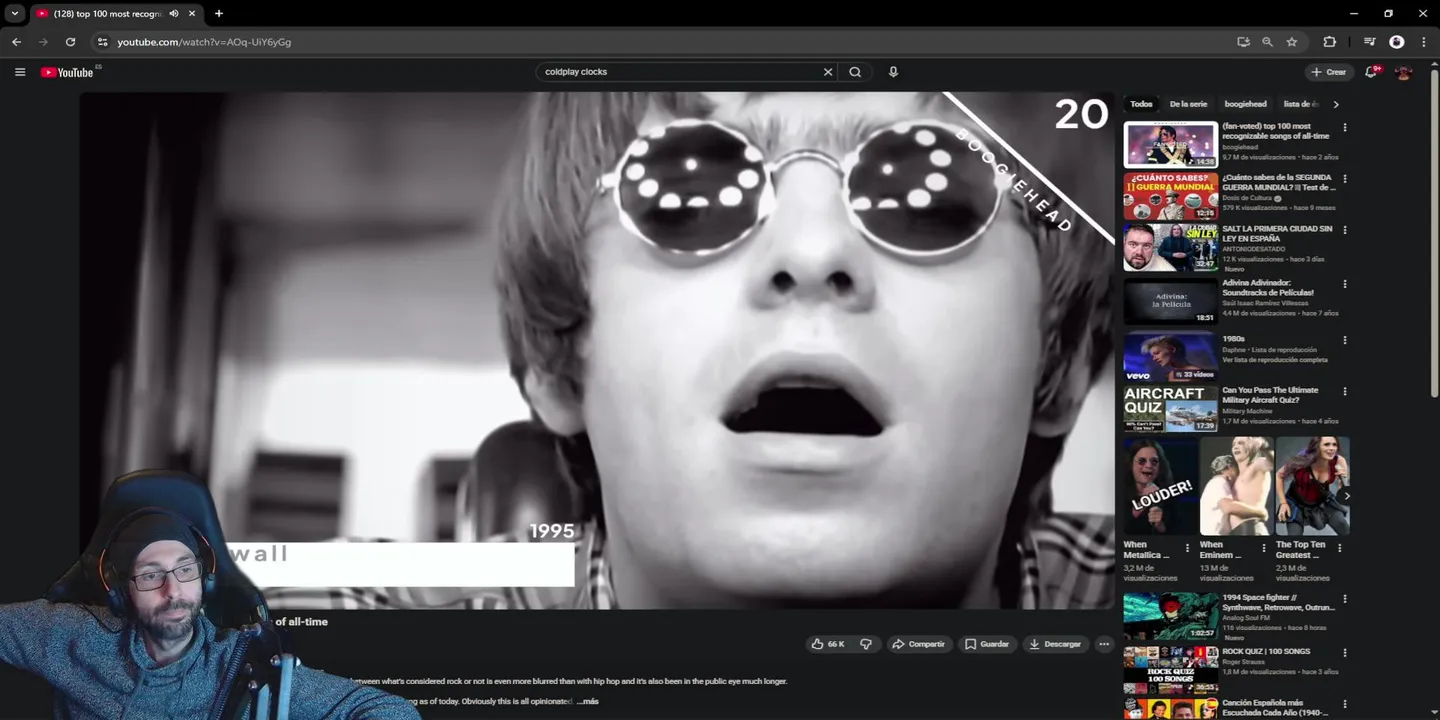Open options for fan-voted top 100 video
1440x720 pixels.
pos(1345,127)
